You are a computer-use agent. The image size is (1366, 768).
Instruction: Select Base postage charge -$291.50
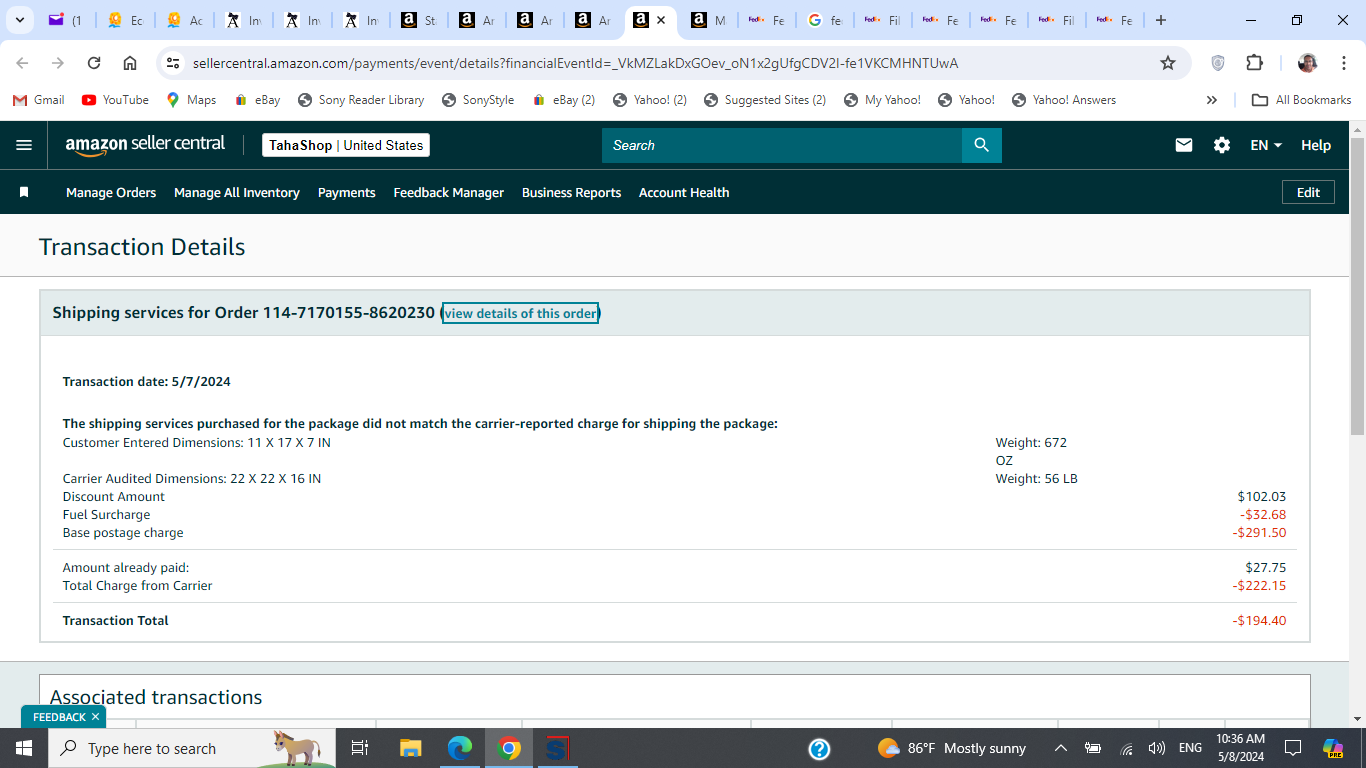coord(1259,533)
